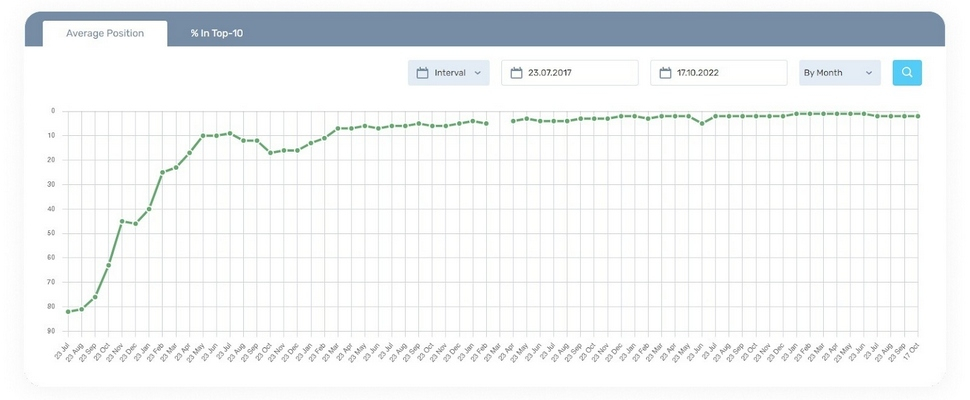Viewport: 970px width, 400px height.
Task: Click the calendar icon in Interval selector
Action: [x=422, y=73]
